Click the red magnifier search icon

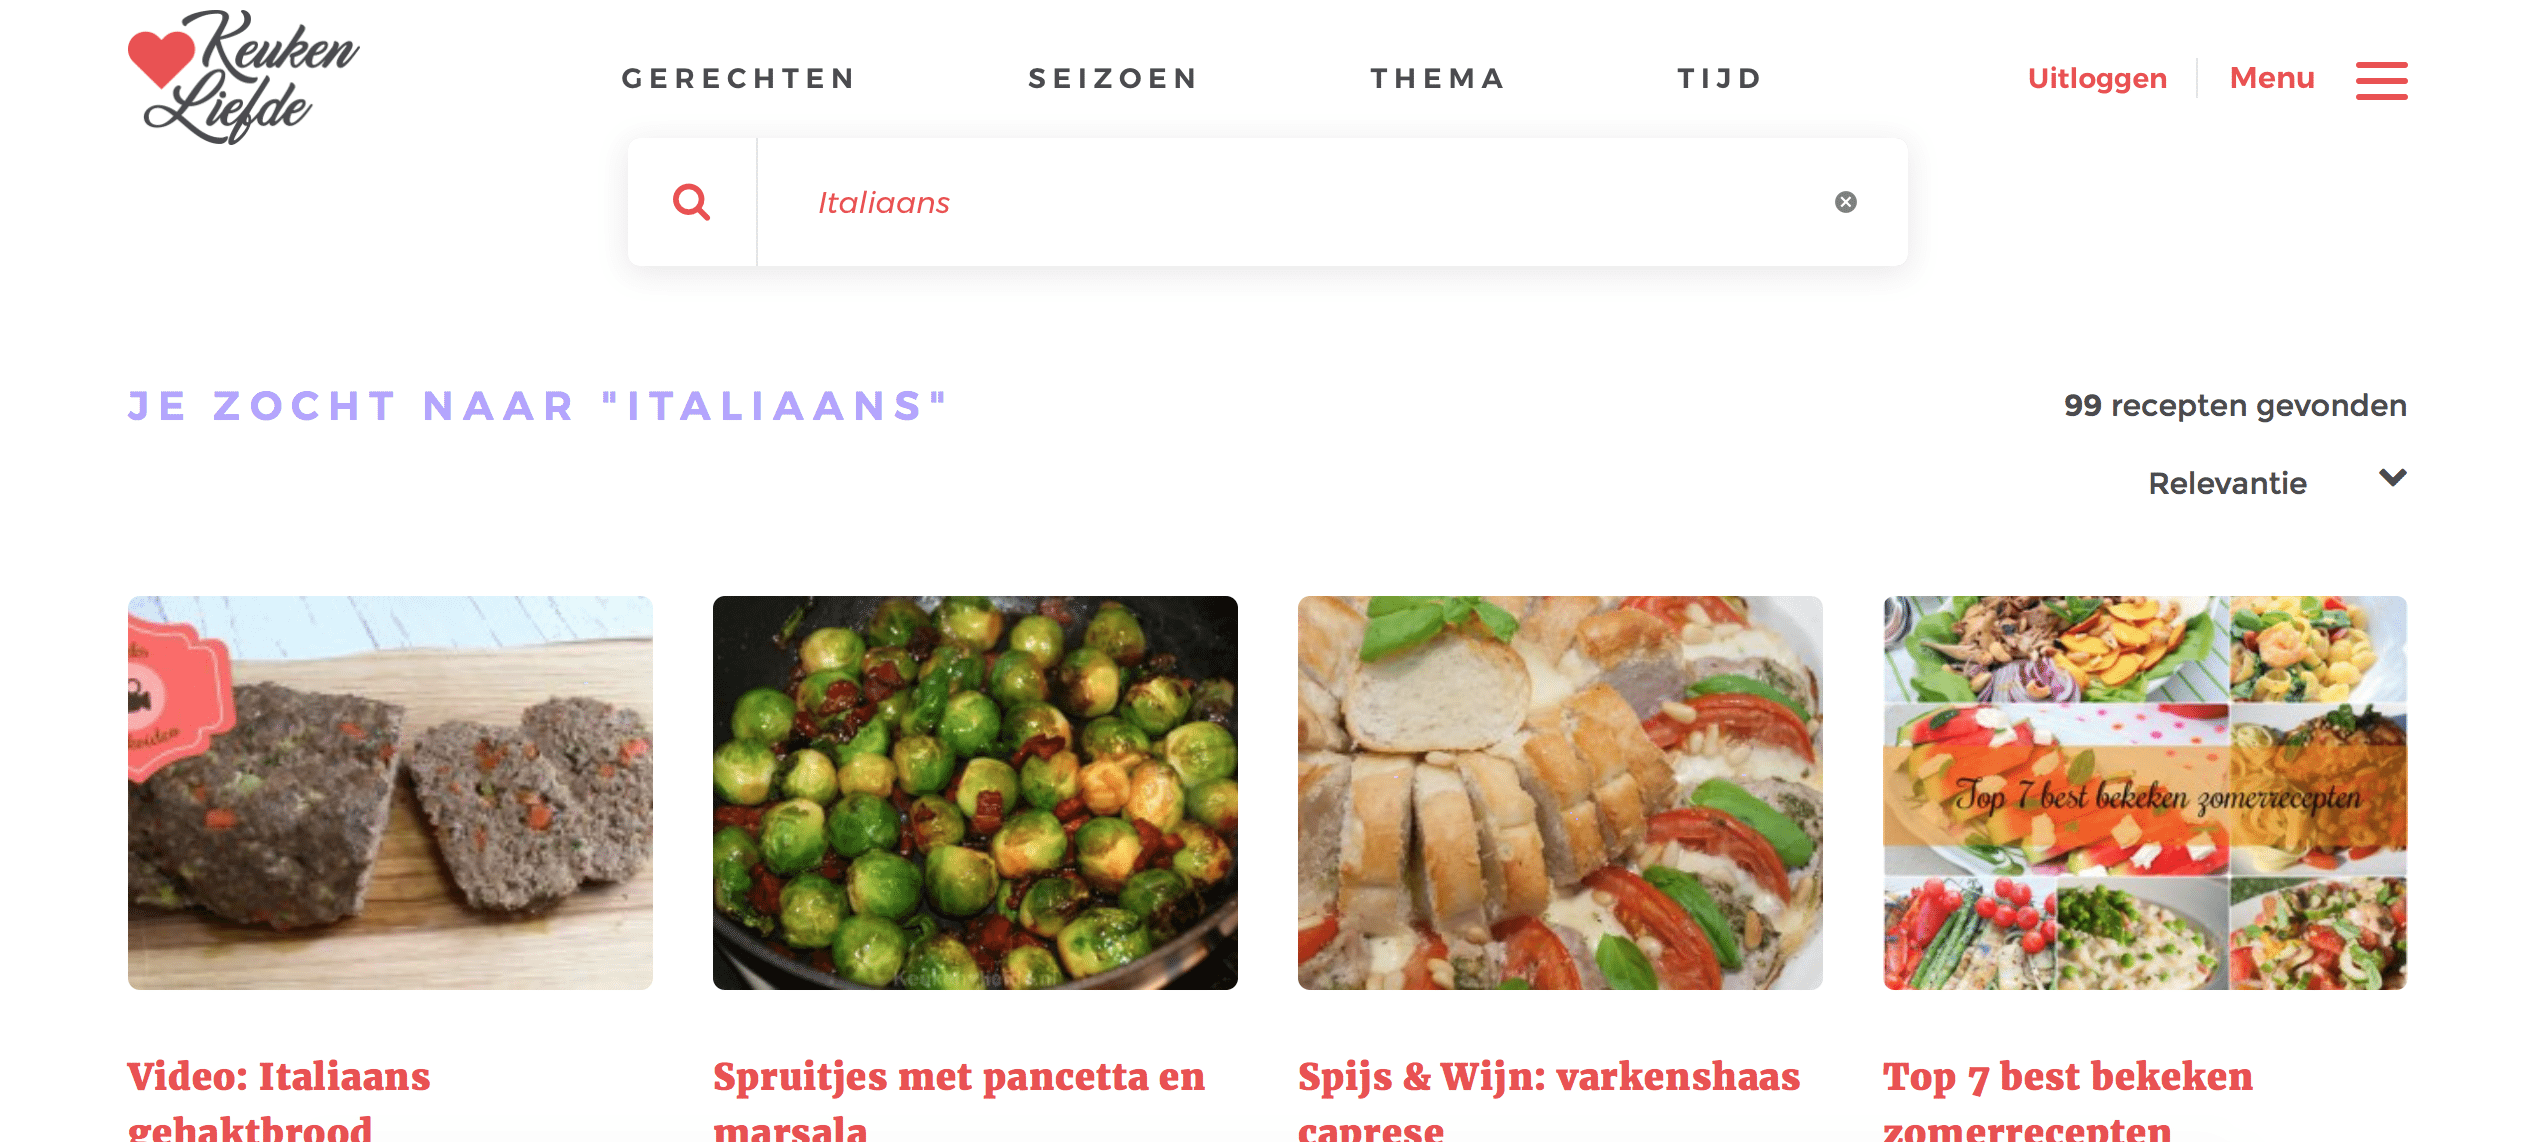point(691,202)
